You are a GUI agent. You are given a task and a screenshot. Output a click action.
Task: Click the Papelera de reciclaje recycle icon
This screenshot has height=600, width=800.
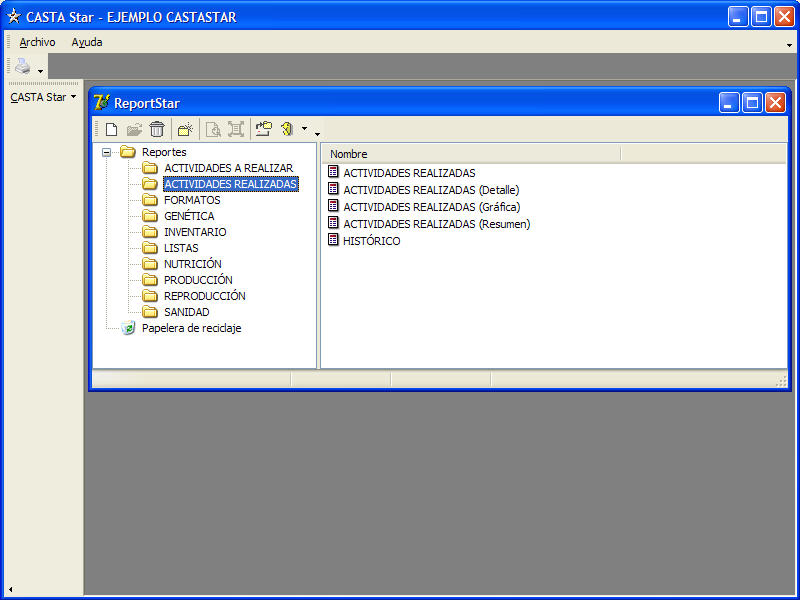[128, 328]
